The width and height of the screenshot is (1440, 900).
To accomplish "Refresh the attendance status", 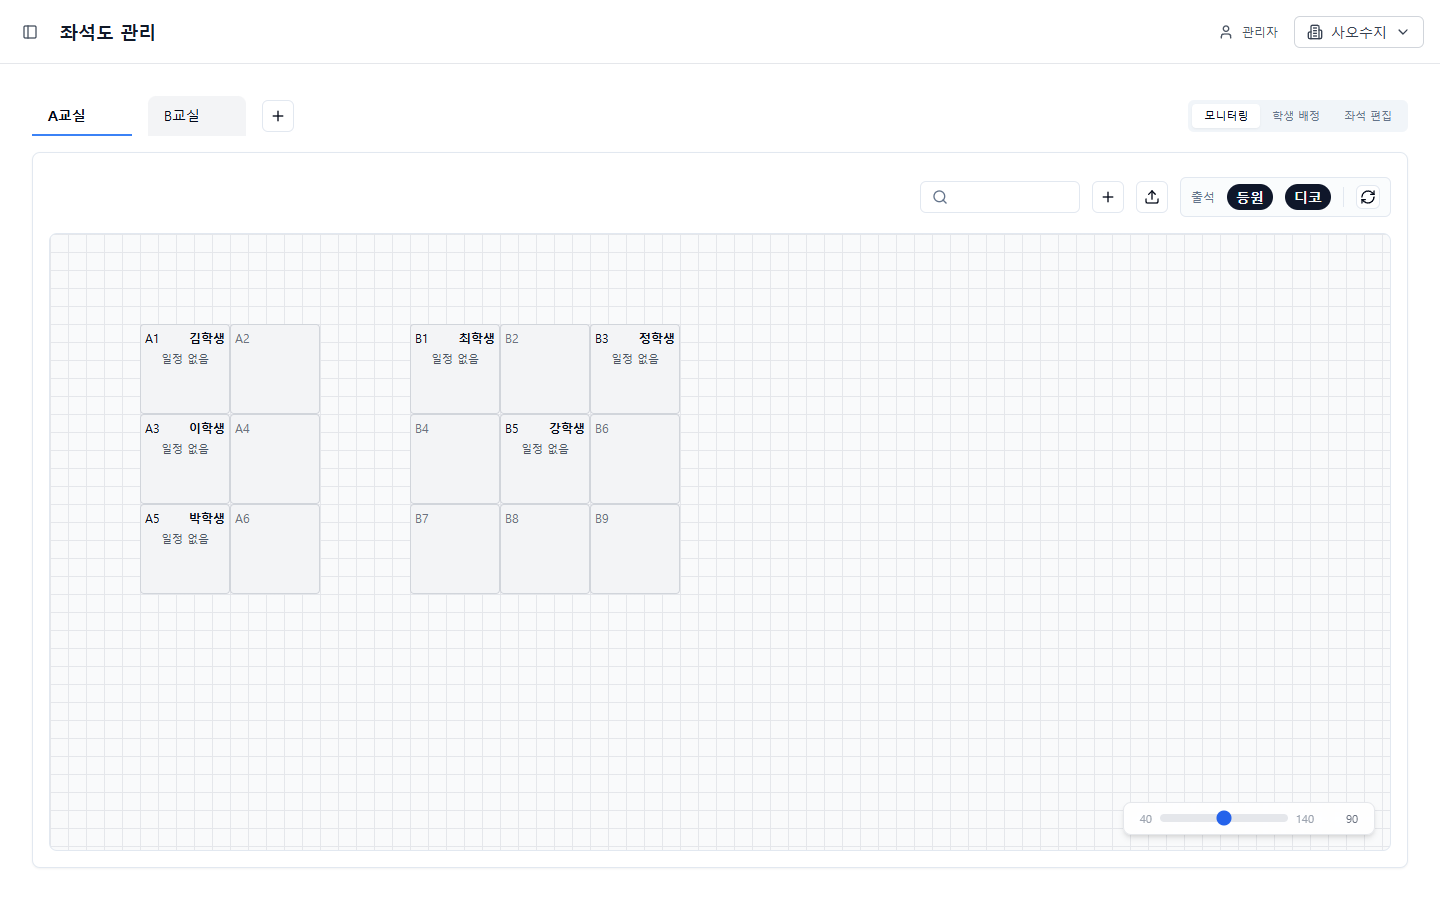I will pos(1368,197).
